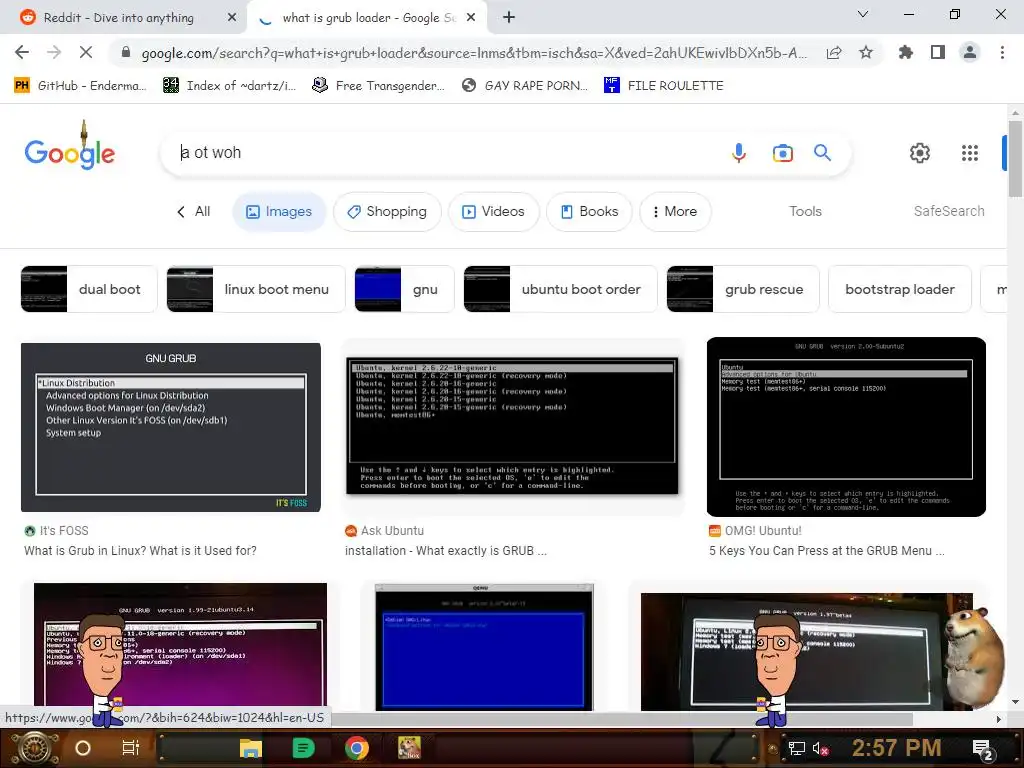
Task: Switch to the Reddit - Dive into anything tab
Action: click(x=119, y=18)
